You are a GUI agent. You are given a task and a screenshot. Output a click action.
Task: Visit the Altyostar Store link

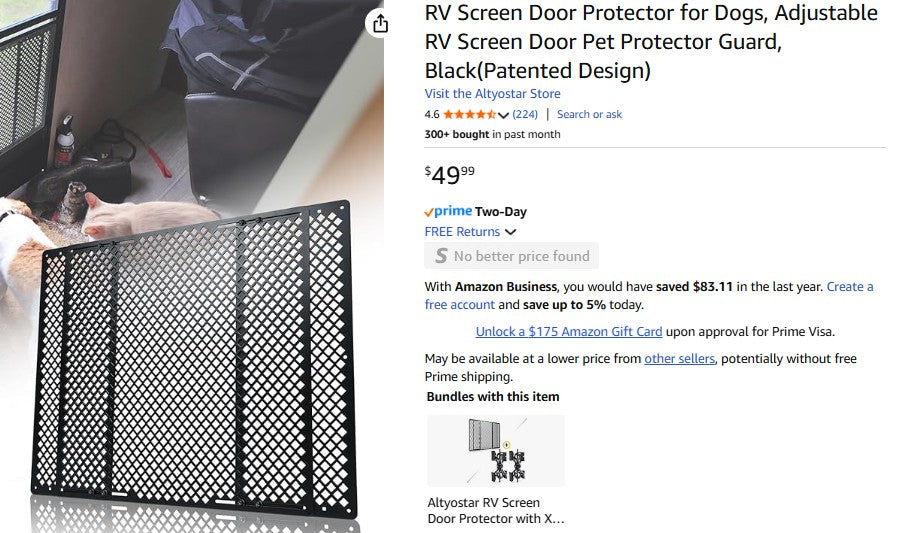[492, 94]
